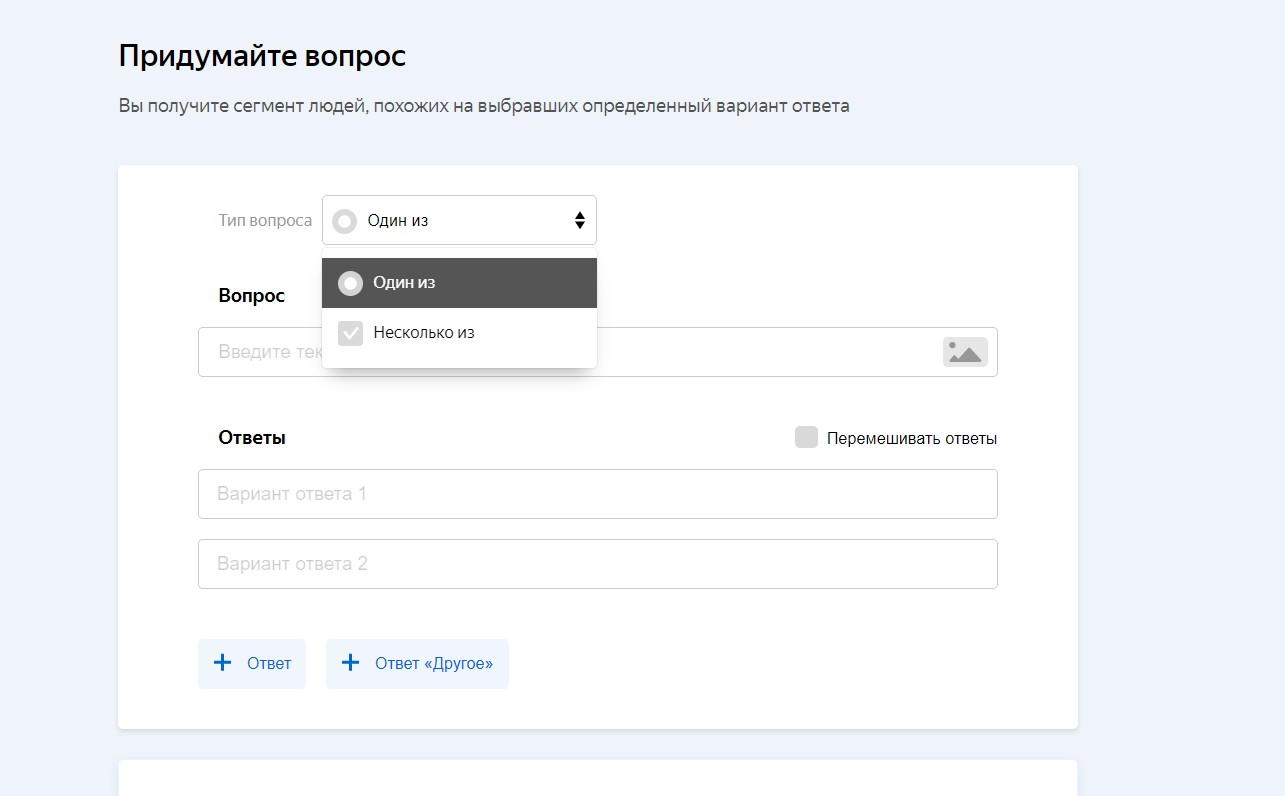1285x796 pixels.
Task: Focus the «Вариант ответа 1» field
Action: [597, 494]
